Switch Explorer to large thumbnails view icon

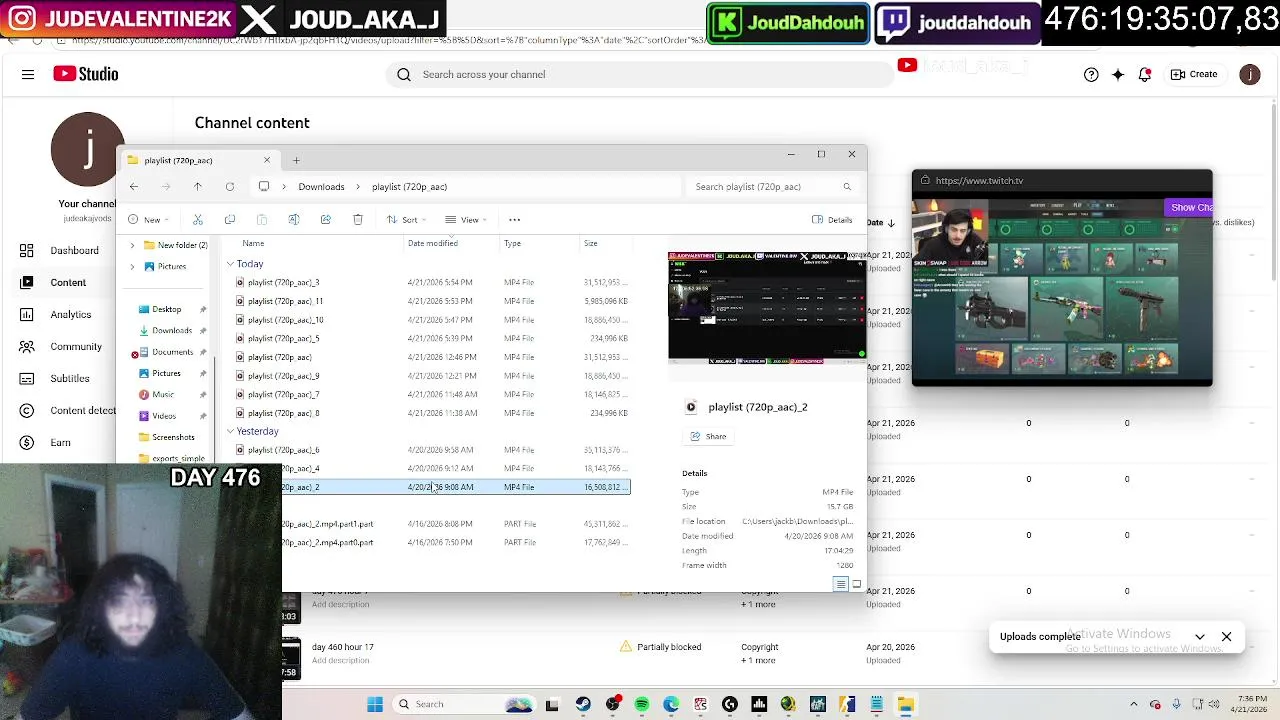point(856,584)
